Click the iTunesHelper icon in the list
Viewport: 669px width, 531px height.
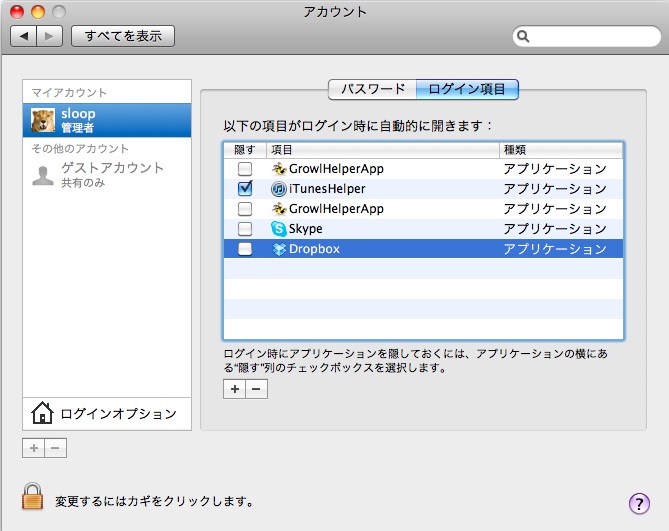coord(279,189)
